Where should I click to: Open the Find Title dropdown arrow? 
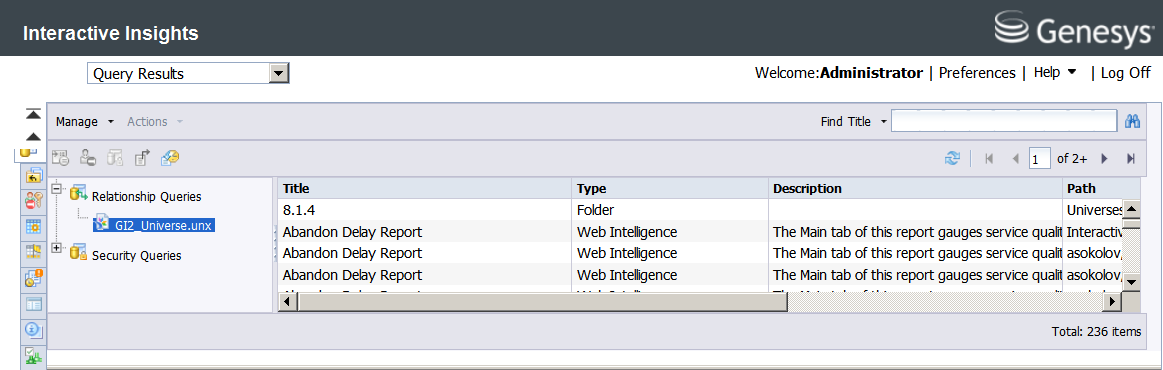[883, 122]
